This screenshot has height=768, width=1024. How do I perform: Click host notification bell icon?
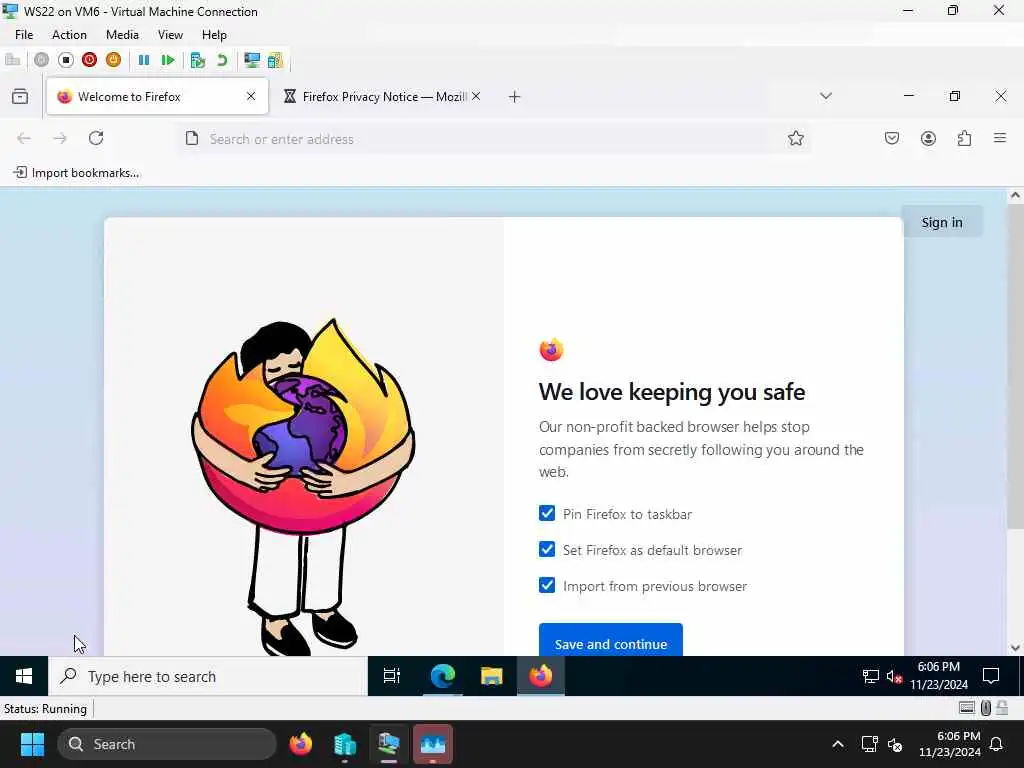[x=997, y=744]
